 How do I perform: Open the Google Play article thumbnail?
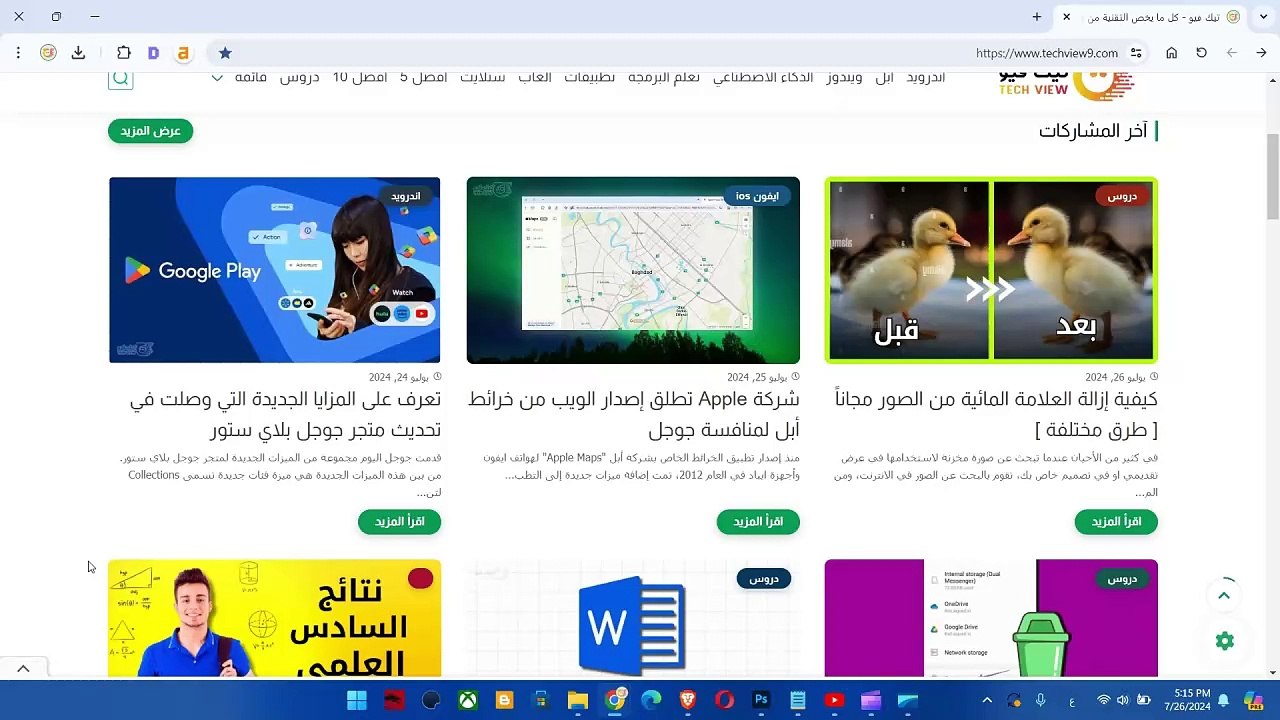click(275, 270)
